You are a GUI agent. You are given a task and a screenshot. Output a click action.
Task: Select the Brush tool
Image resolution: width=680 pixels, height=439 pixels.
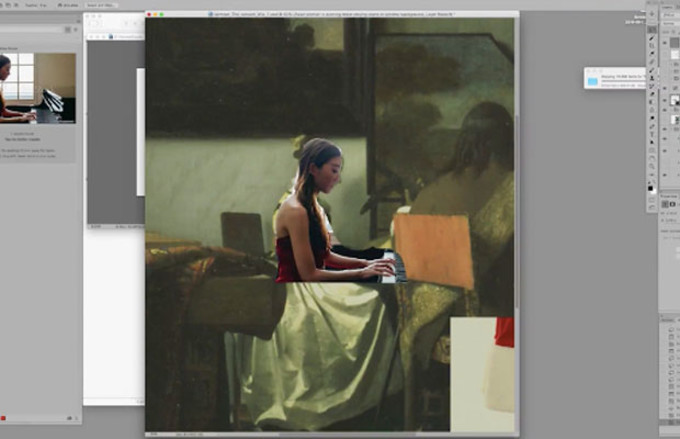click(652, 70)
